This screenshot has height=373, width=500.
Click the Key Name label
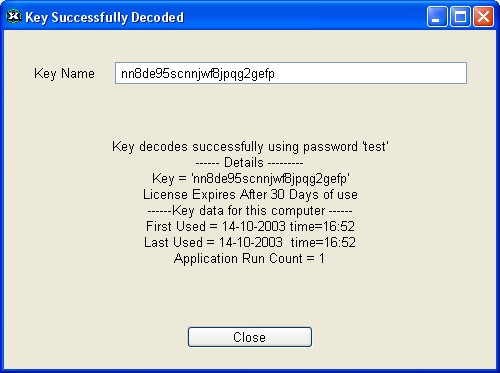(x=64, y=74)
